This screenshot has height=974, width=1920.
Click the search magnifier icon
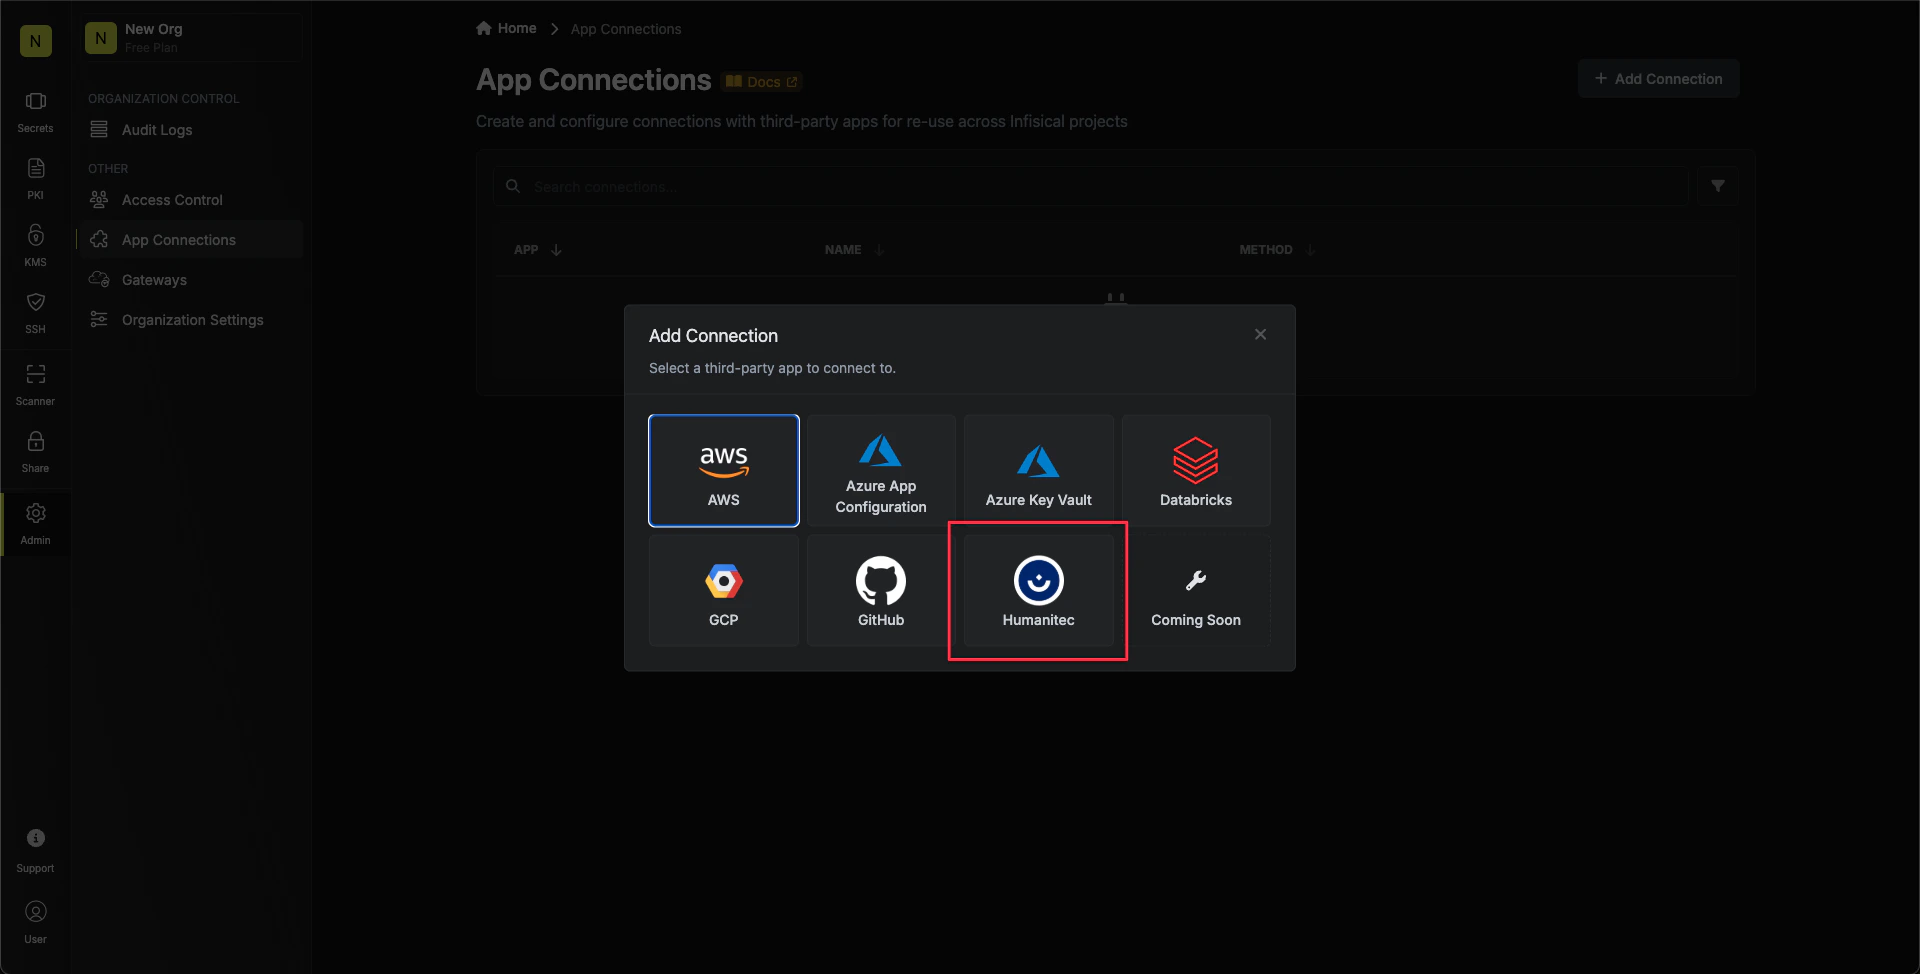click(x=513, y=186)
